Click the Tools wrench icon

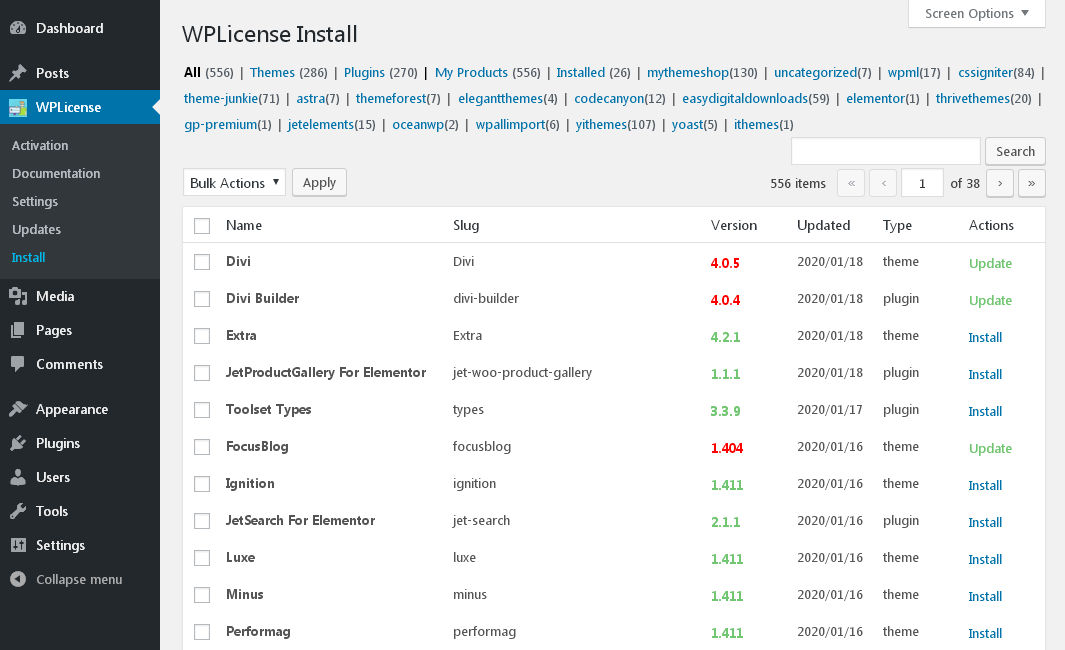coord(18,511)
